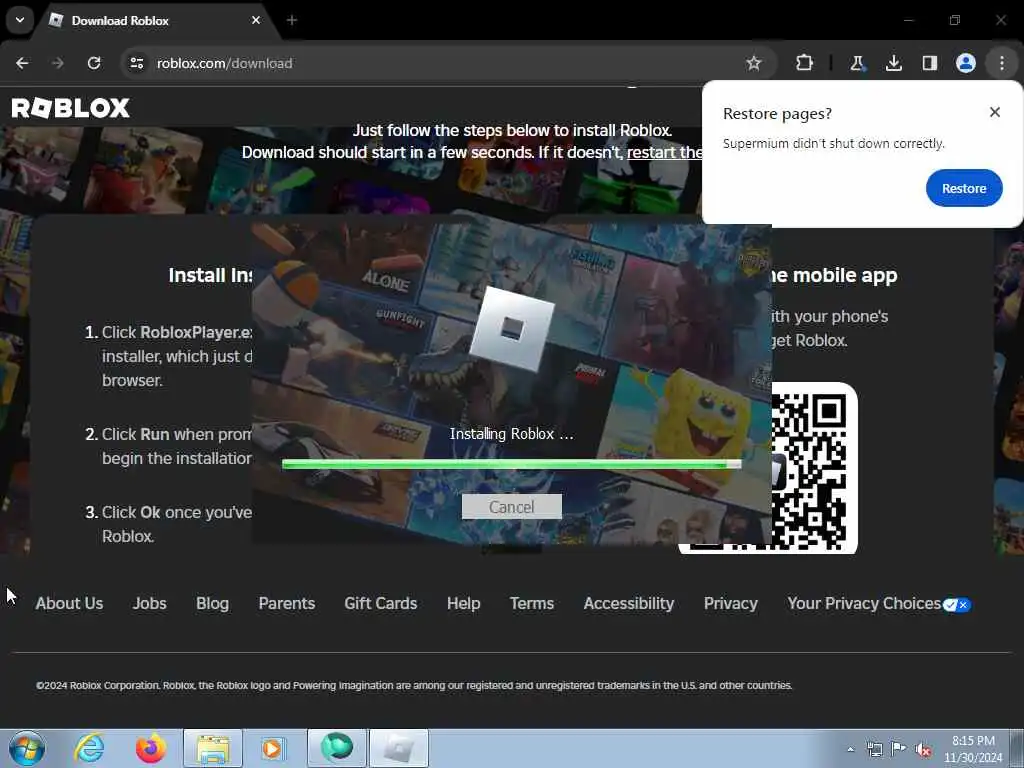Viewport: 1024px width, 768px height.
Task: Go back with the browser back arrow
Action: [22, 63]
